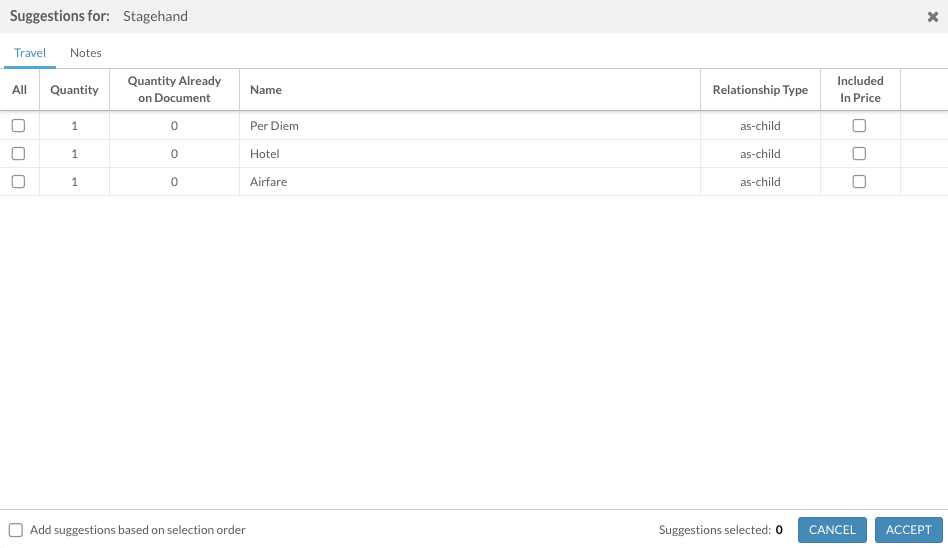Toggle Add suggestions based on selection order
The image size is (948, 548).
(16, 530)
